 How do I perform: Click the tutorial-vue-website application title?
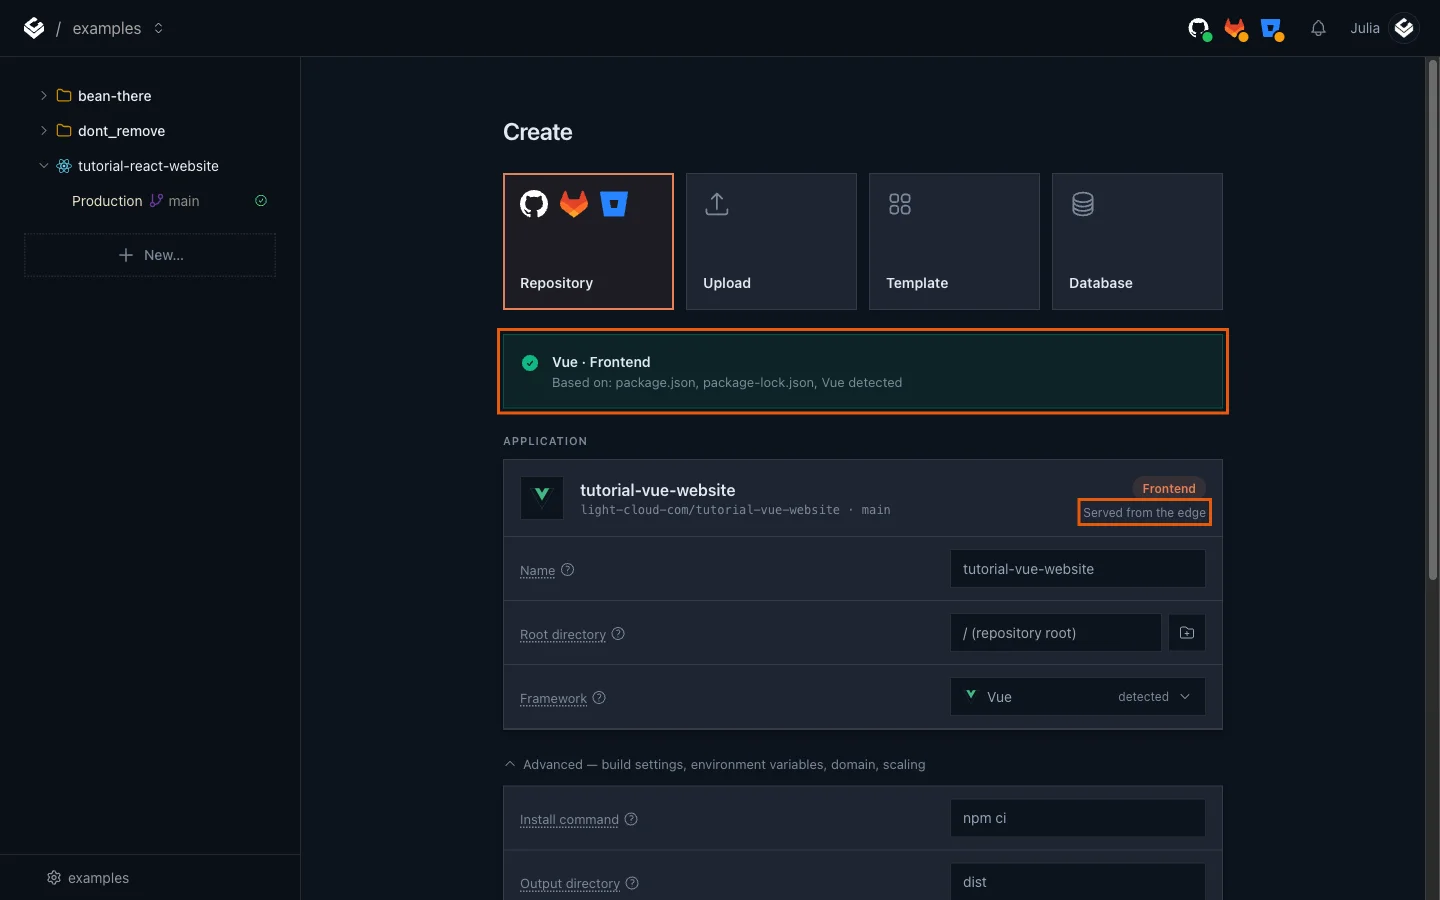[658, 490]
